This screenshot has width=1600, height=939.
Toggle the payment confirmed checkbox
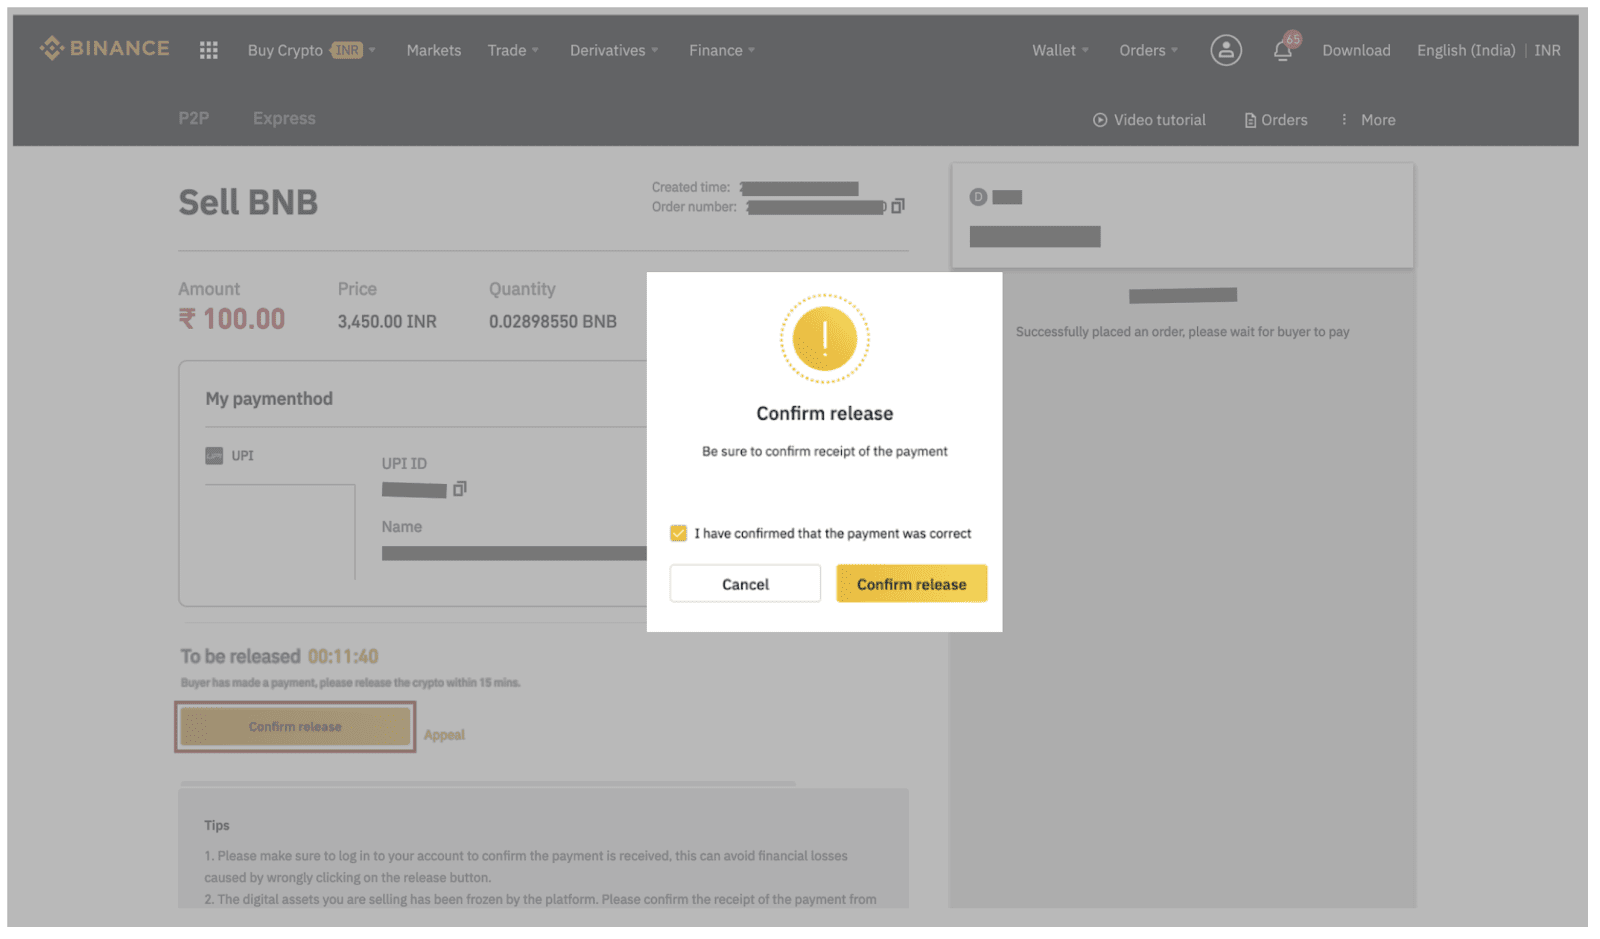[678, 533]
